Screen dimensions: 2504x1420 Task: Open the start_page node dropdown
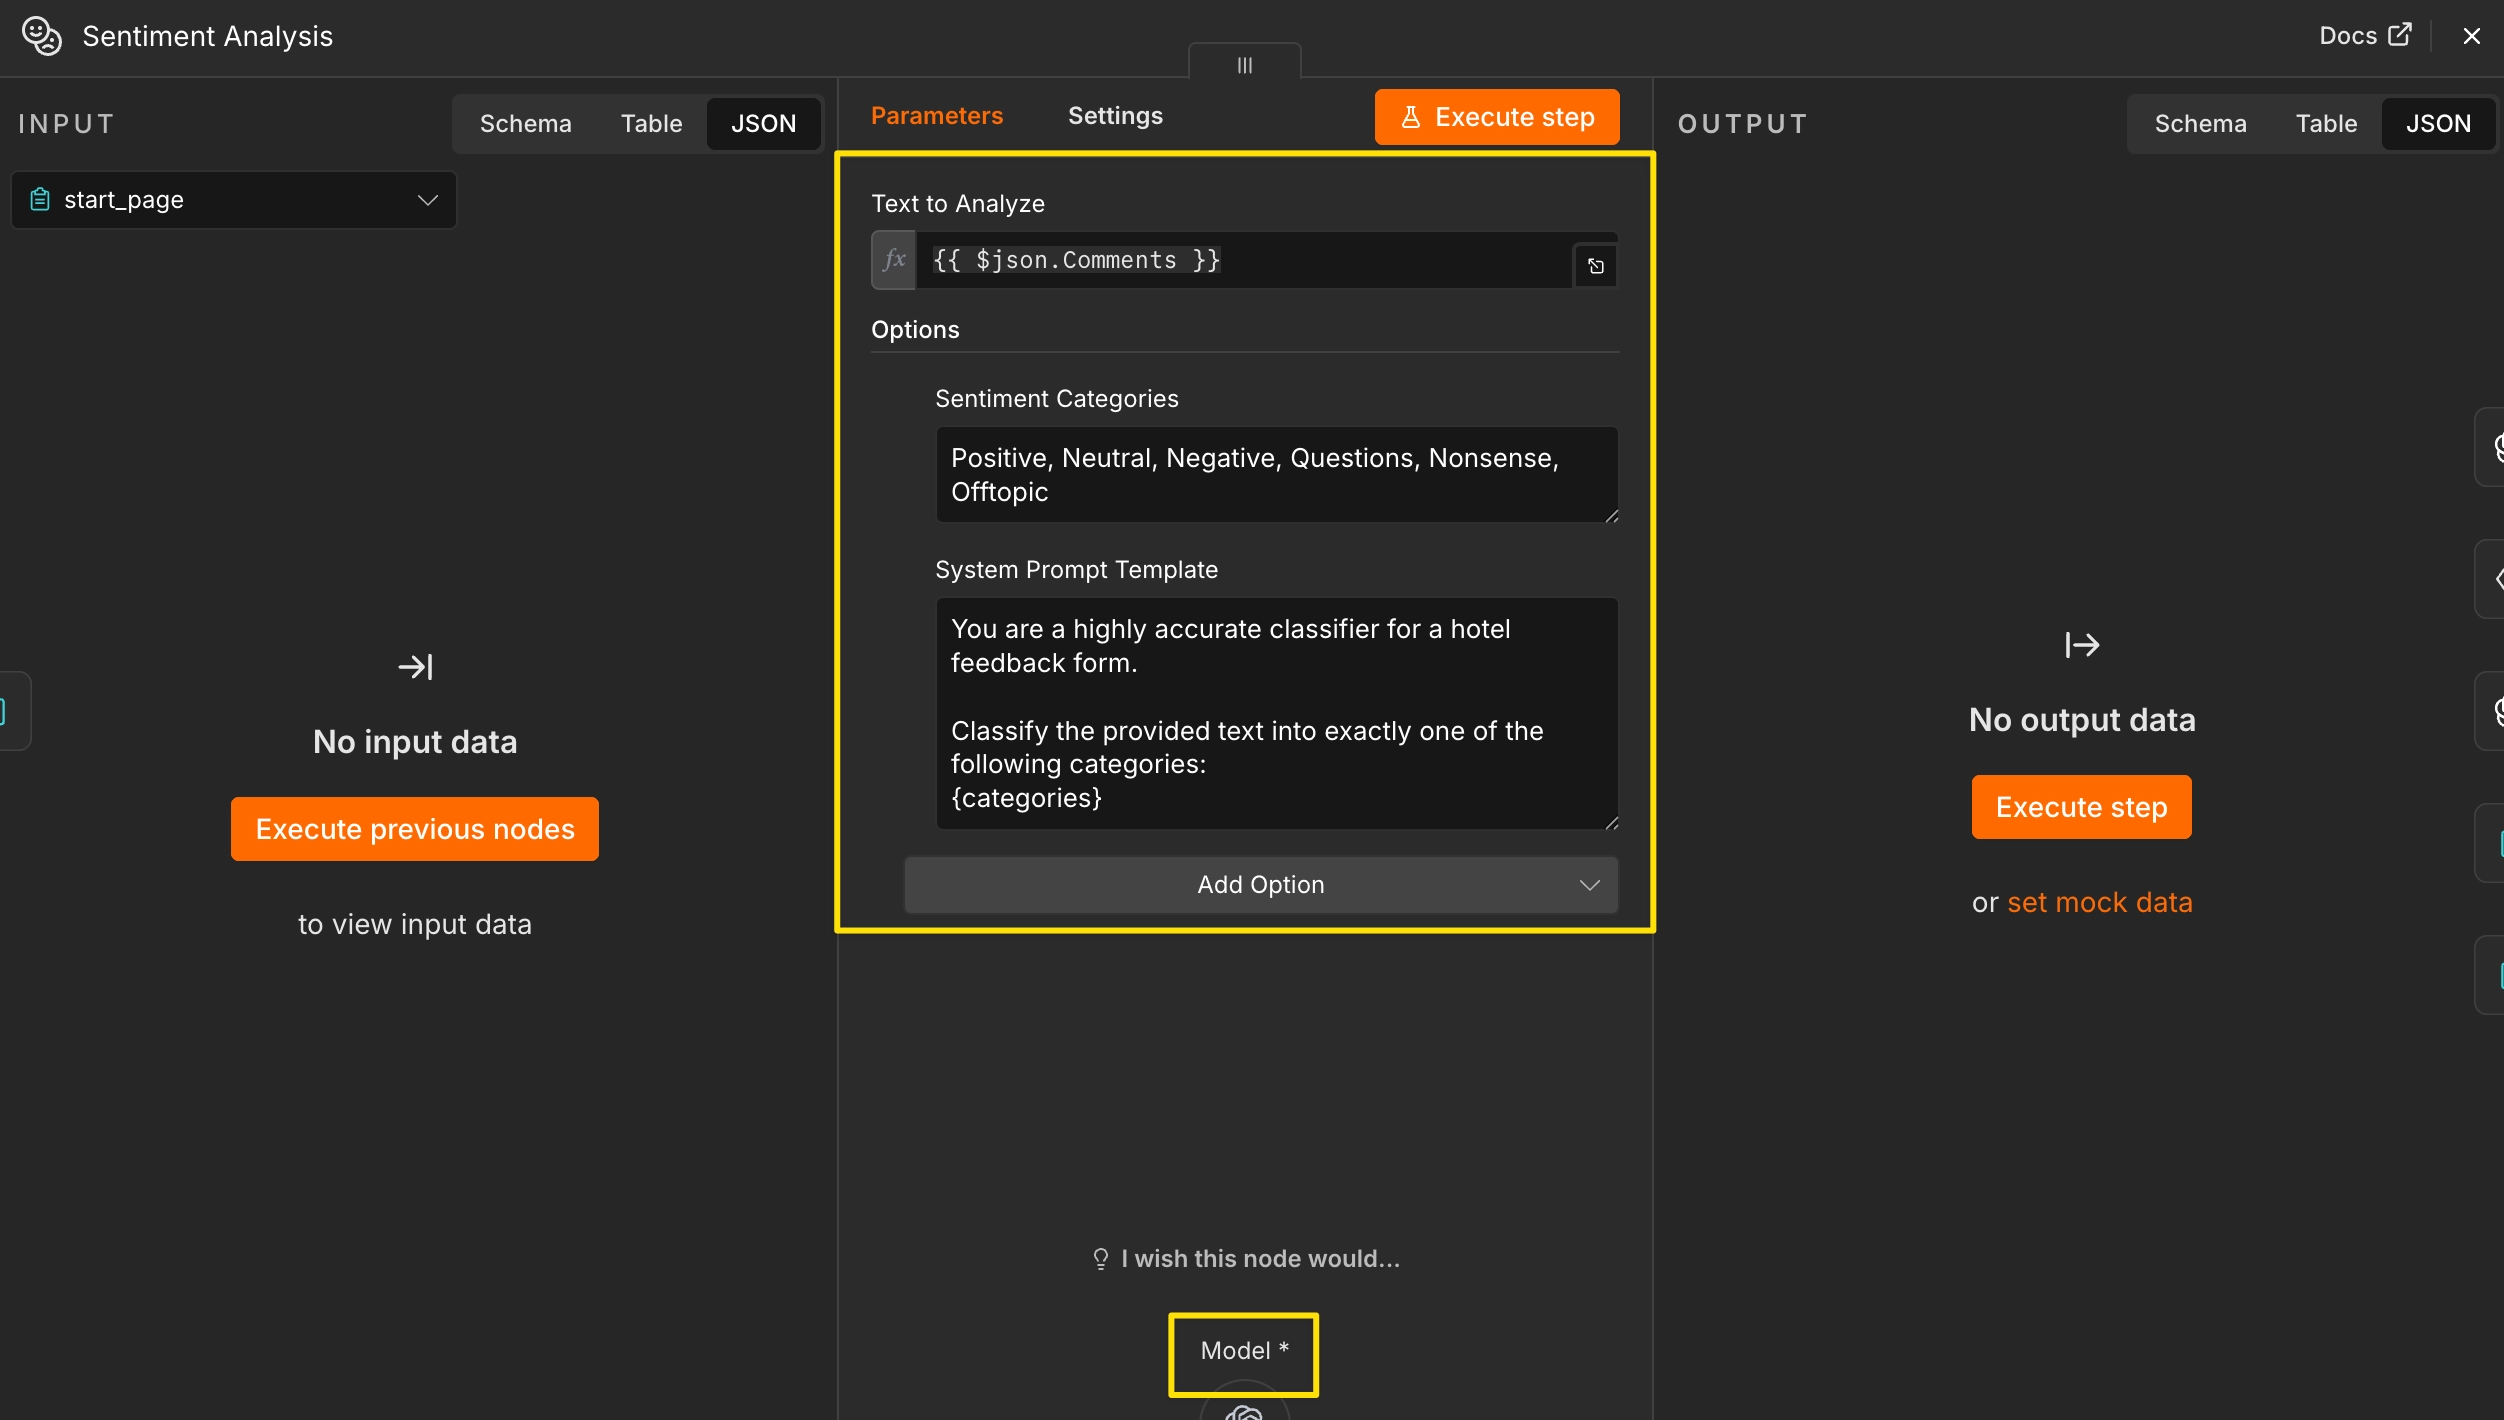(x=234, y=200)
